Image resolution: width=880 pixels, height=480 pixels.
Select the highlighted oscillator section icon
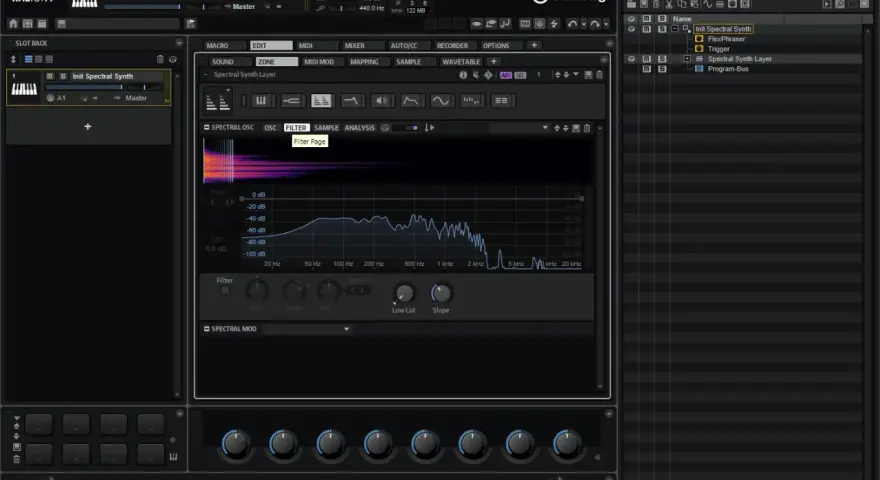321,100
